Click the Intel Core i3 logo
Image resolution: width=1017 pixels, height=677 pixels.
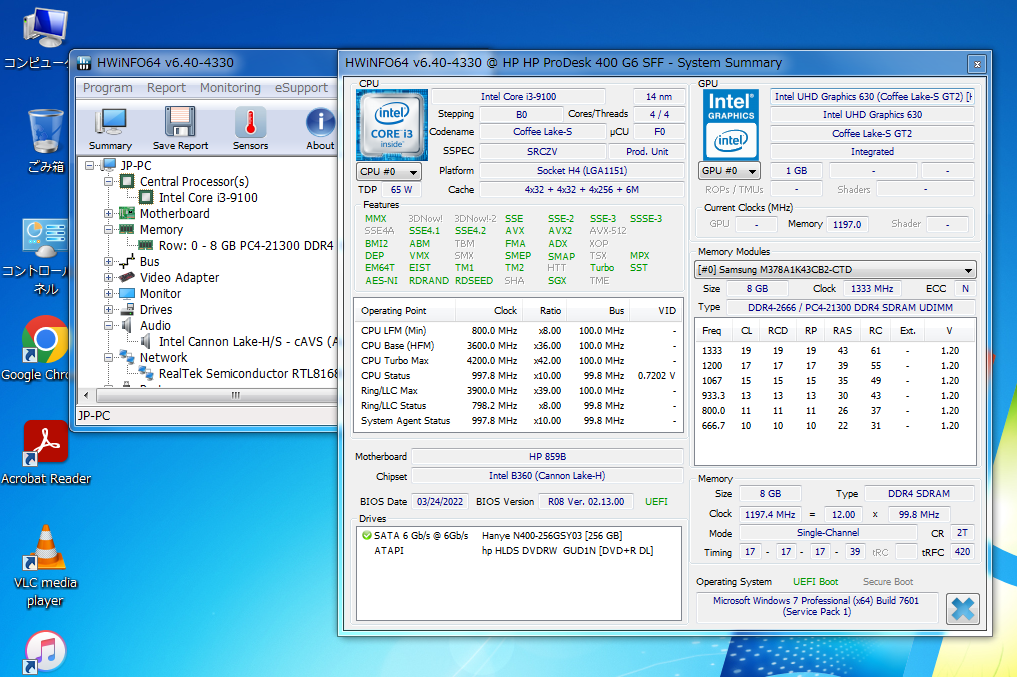coord(392,124)
